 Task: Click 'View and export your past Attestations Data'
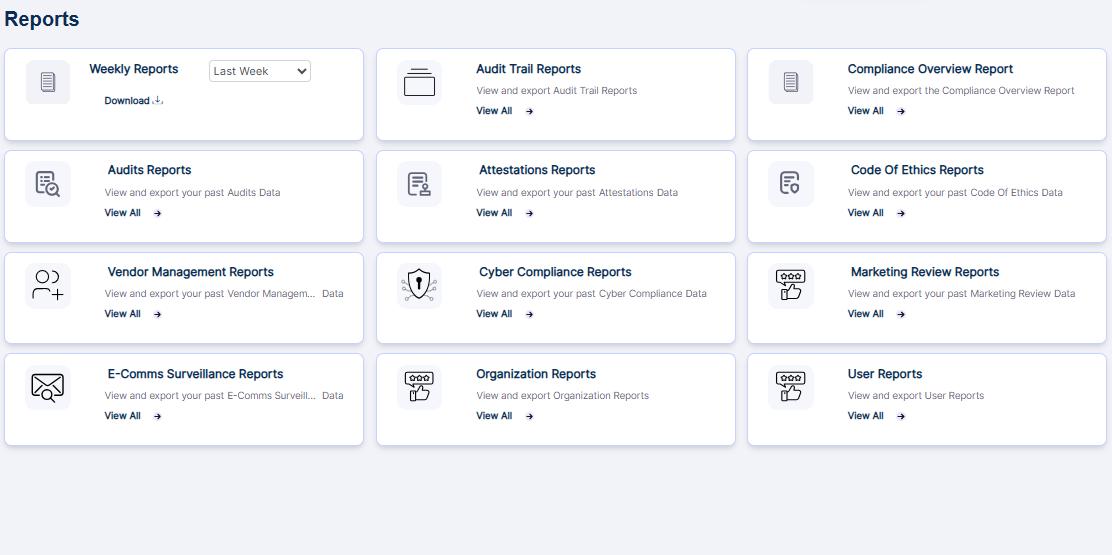(577, 193)
